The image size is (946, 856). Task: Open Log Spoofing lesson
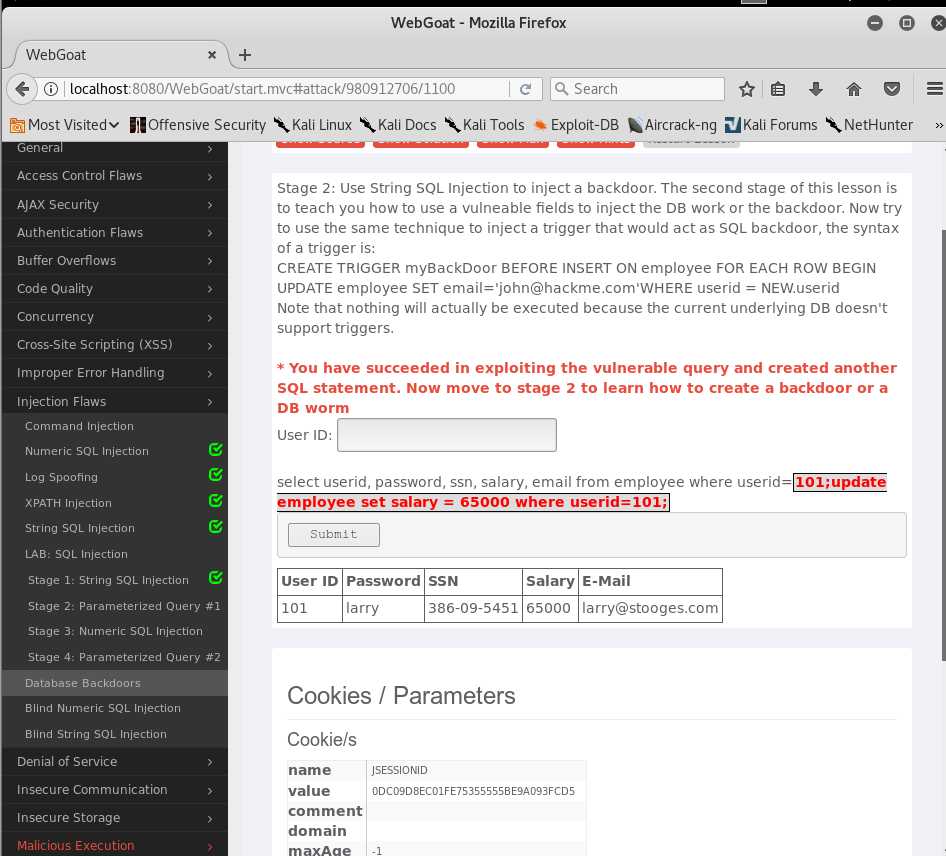coord(61,477)
